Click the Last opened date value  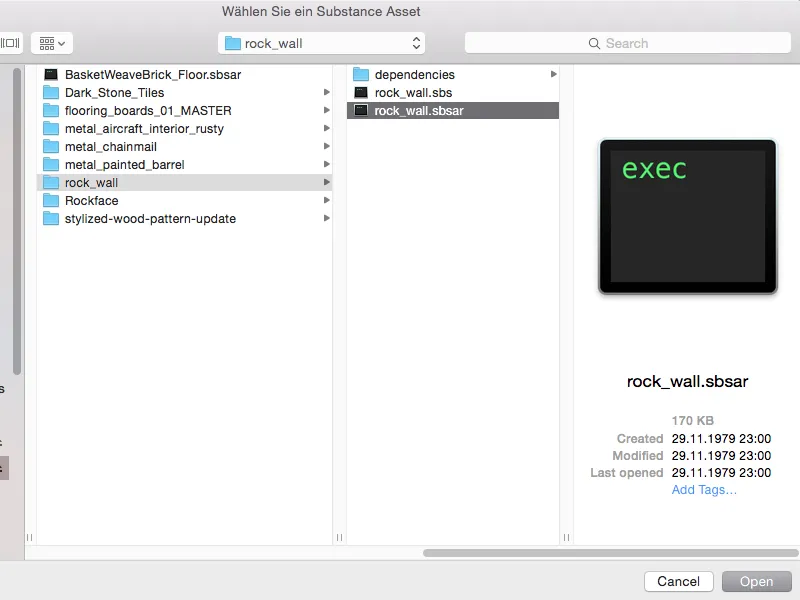[x=721, y=473]
